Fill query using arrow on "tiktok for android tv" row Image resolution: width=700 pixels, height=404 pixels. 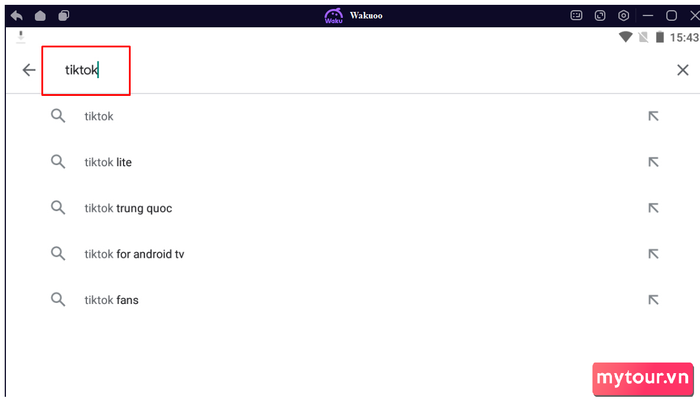point(653,254)
